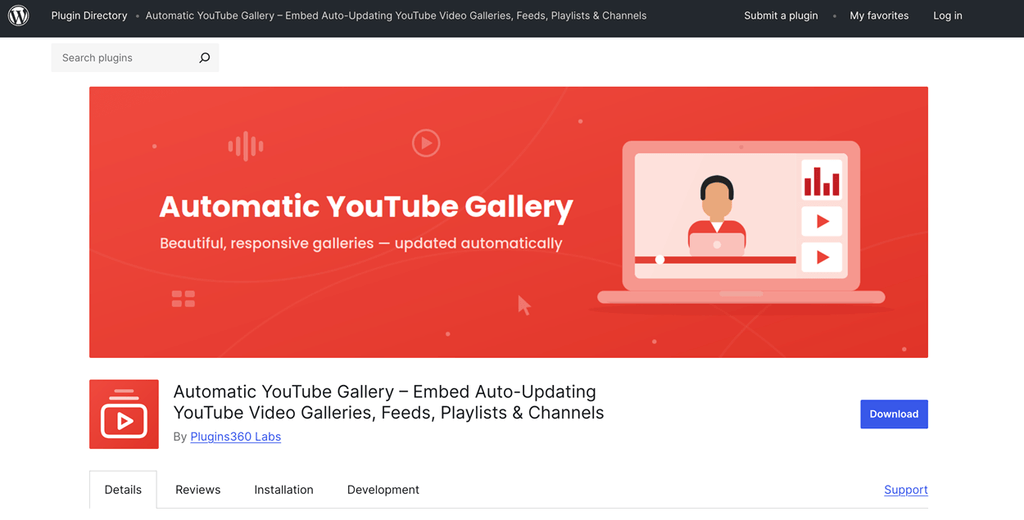Click the search magnifier icon
This screenshot has height=520, width=1024.
point(204,57)
